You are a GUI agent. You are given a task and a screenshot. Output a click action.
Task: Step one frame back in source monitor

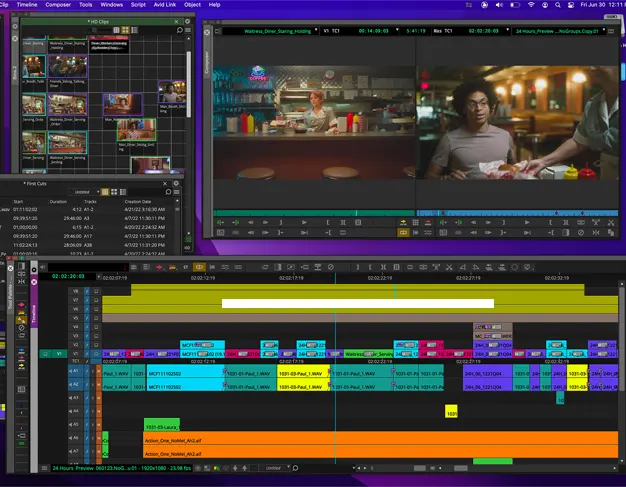point(251,222)
